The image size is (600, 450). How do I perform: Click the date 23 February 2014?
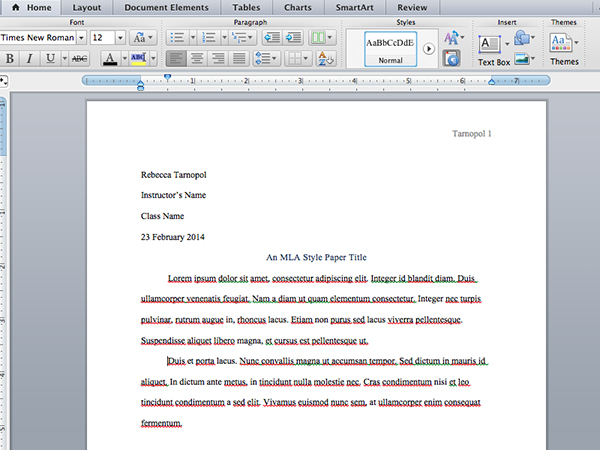173,237
